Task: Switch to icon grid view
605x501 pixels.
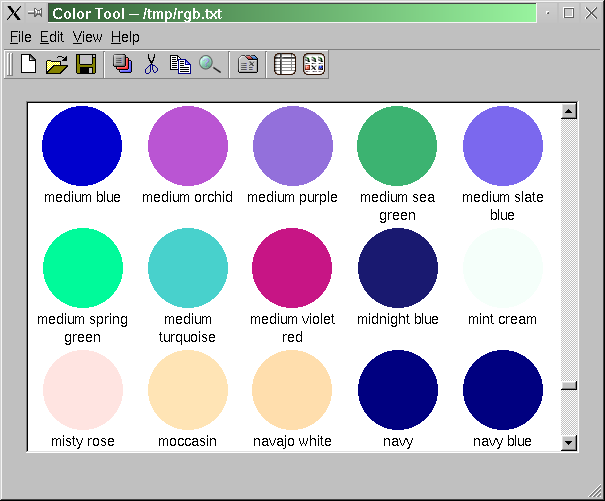Action: coord(314,64)
